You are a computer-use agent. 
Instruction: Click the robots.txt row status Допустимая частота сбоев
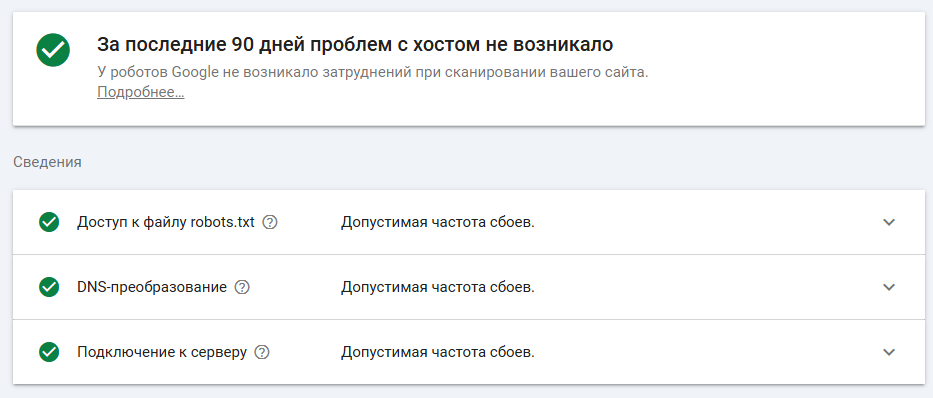438,222
